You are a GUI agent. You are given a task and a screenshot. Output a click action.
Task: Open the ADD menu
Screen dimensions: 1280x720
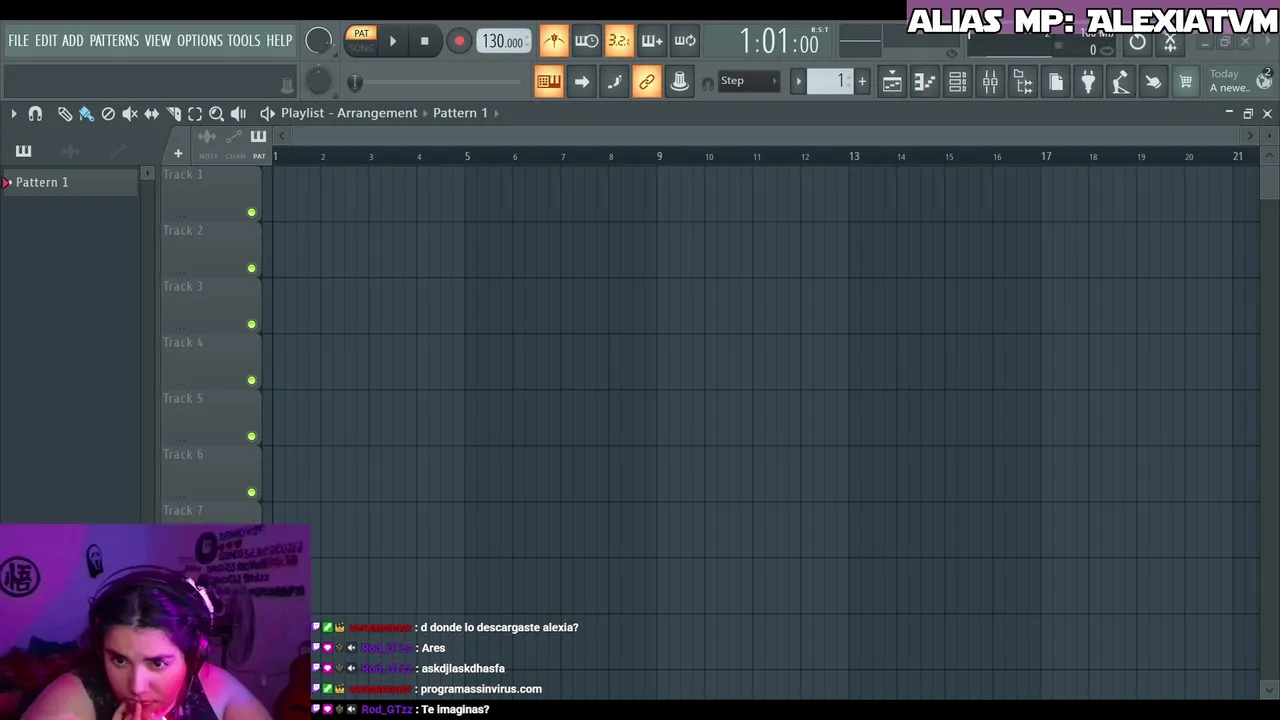tap(72, 40)
